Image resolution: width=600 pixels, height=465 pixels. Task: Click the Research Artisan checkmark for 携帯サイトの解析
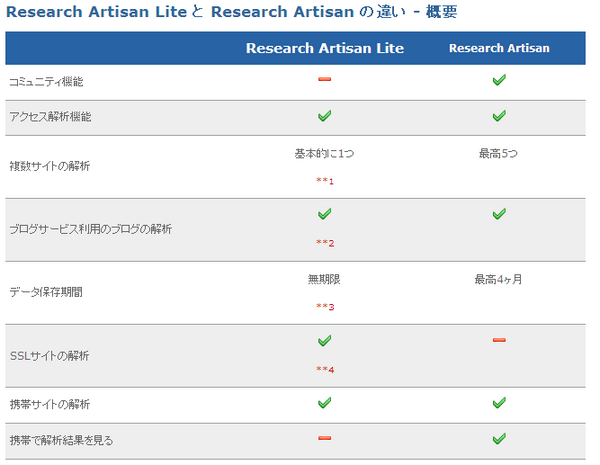point(499,403)
